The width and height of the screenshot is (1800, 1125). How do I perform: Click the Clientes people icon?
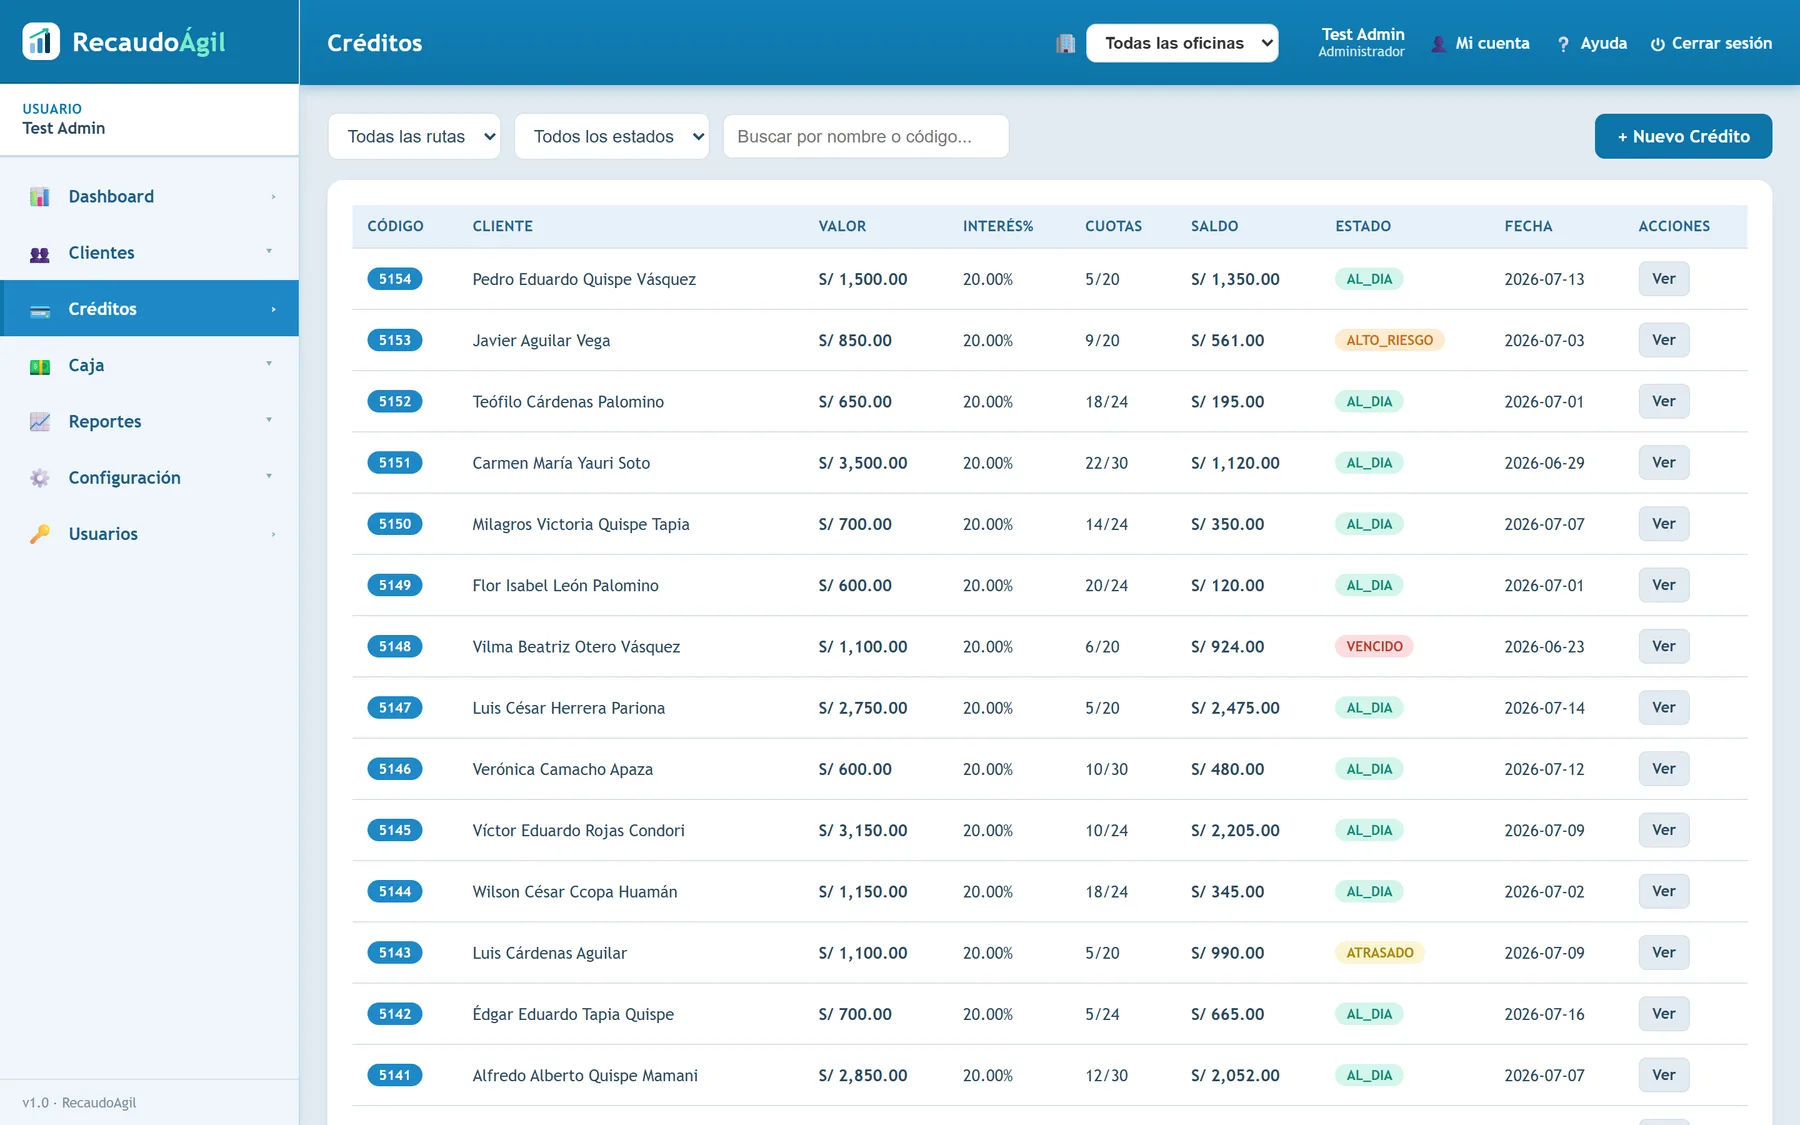pyautogui.click(x=40, y=254)
